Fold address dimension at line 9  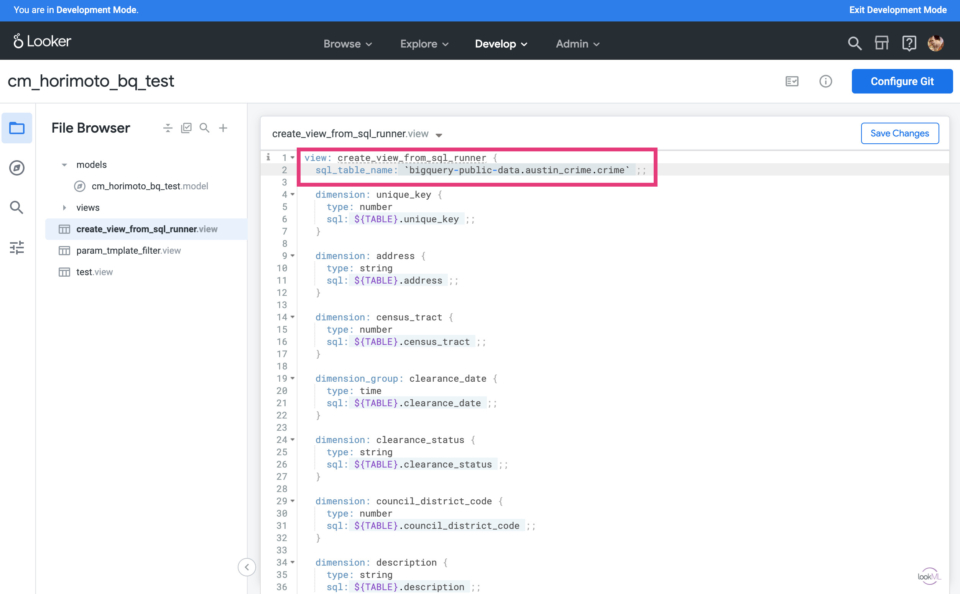click(293, 256)
